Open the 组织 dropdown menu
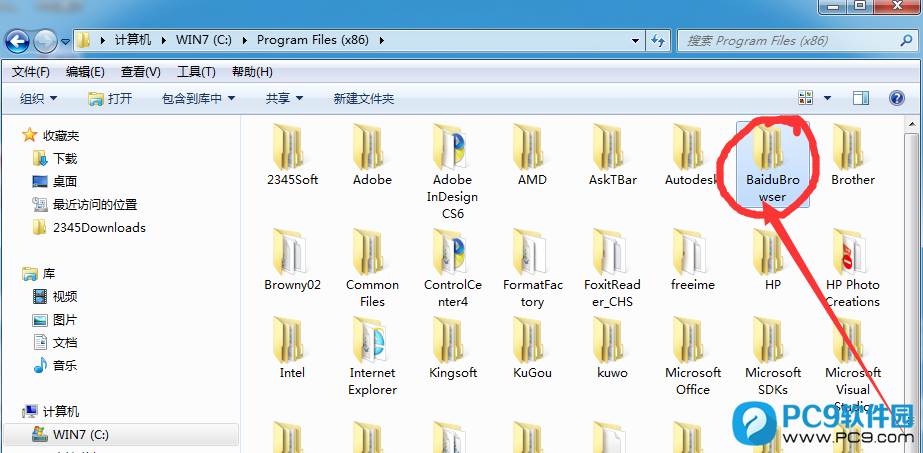The image size is (923, 453). click(39, 98)
